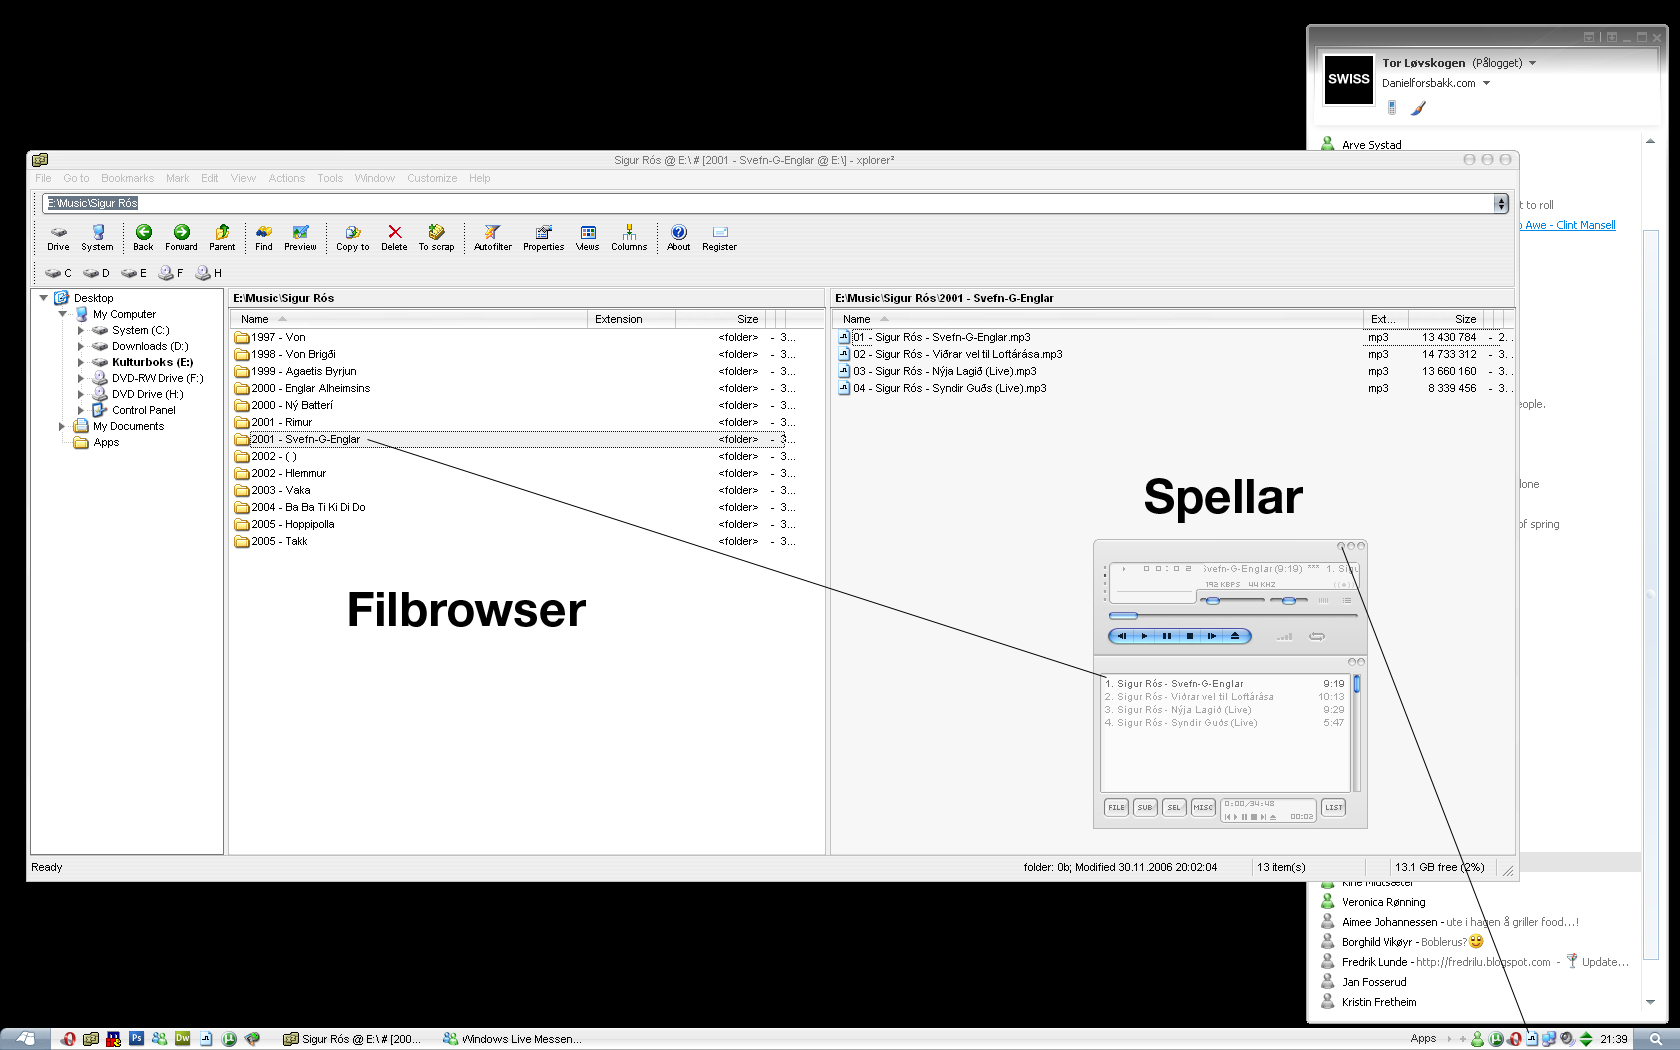Screen dimensions: 1680x1050
Task: Toggle the equalizer icon in the player
Action: [x=1323, y=600]
